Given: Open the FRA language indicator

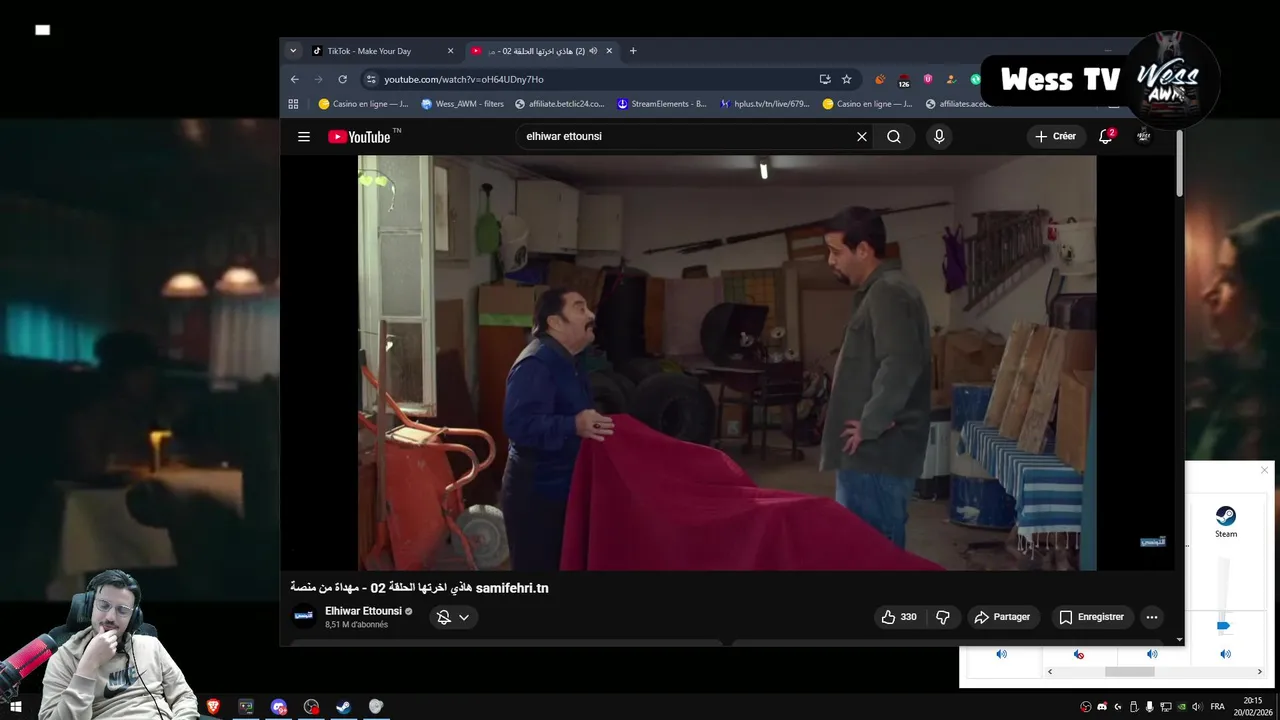Looking at the screenshot, I should (x=1217, y=706).
